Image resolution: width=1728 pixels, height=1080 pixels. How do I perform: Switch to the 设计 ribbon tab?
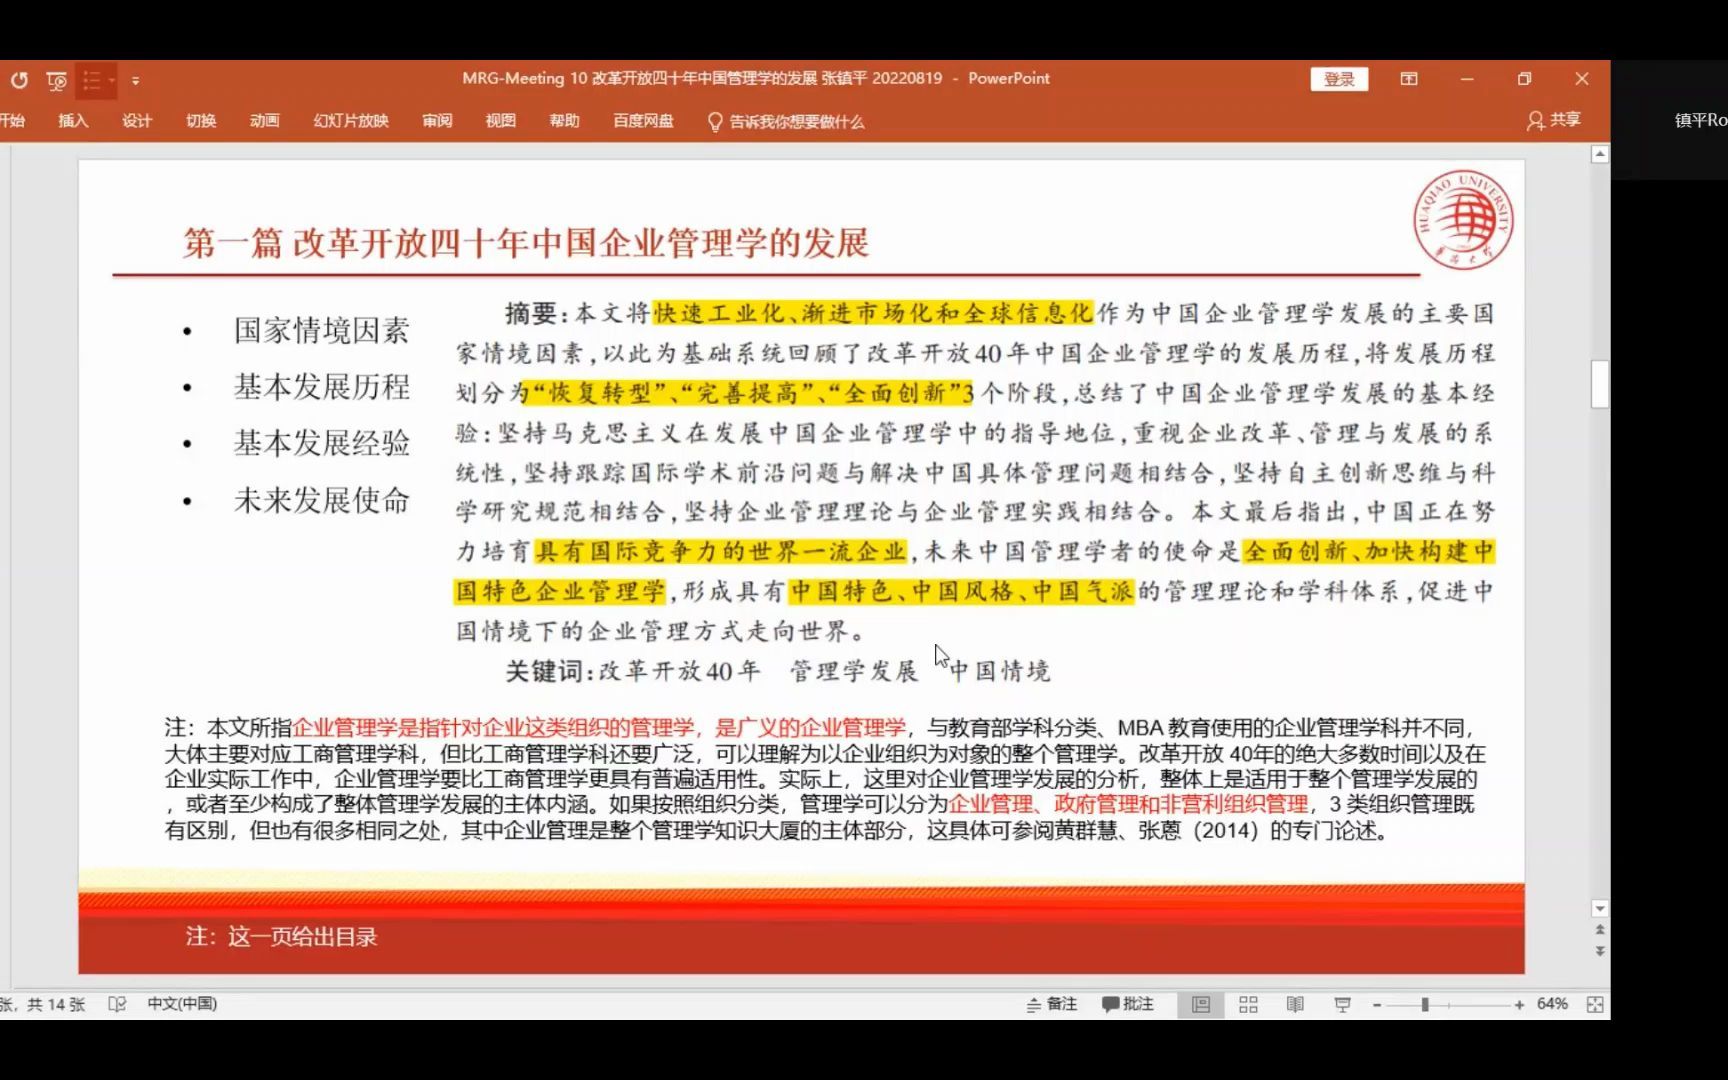[137, 121]
